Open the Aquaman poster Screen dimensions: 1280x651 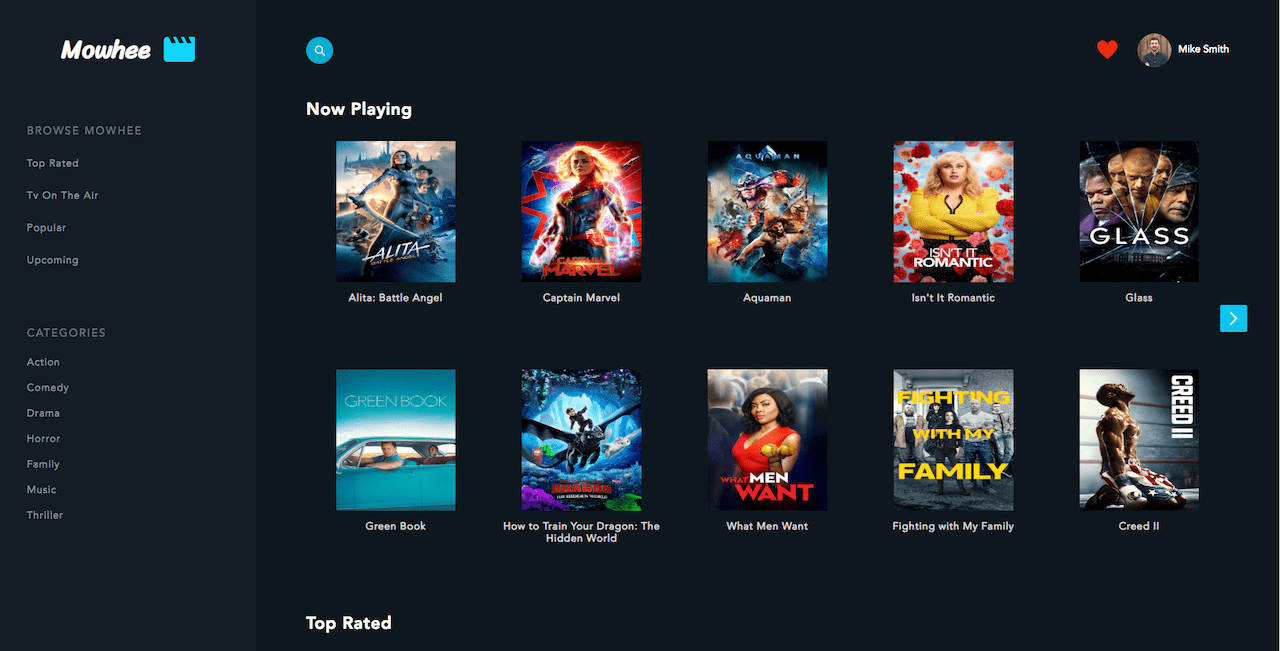click(767, 211)
